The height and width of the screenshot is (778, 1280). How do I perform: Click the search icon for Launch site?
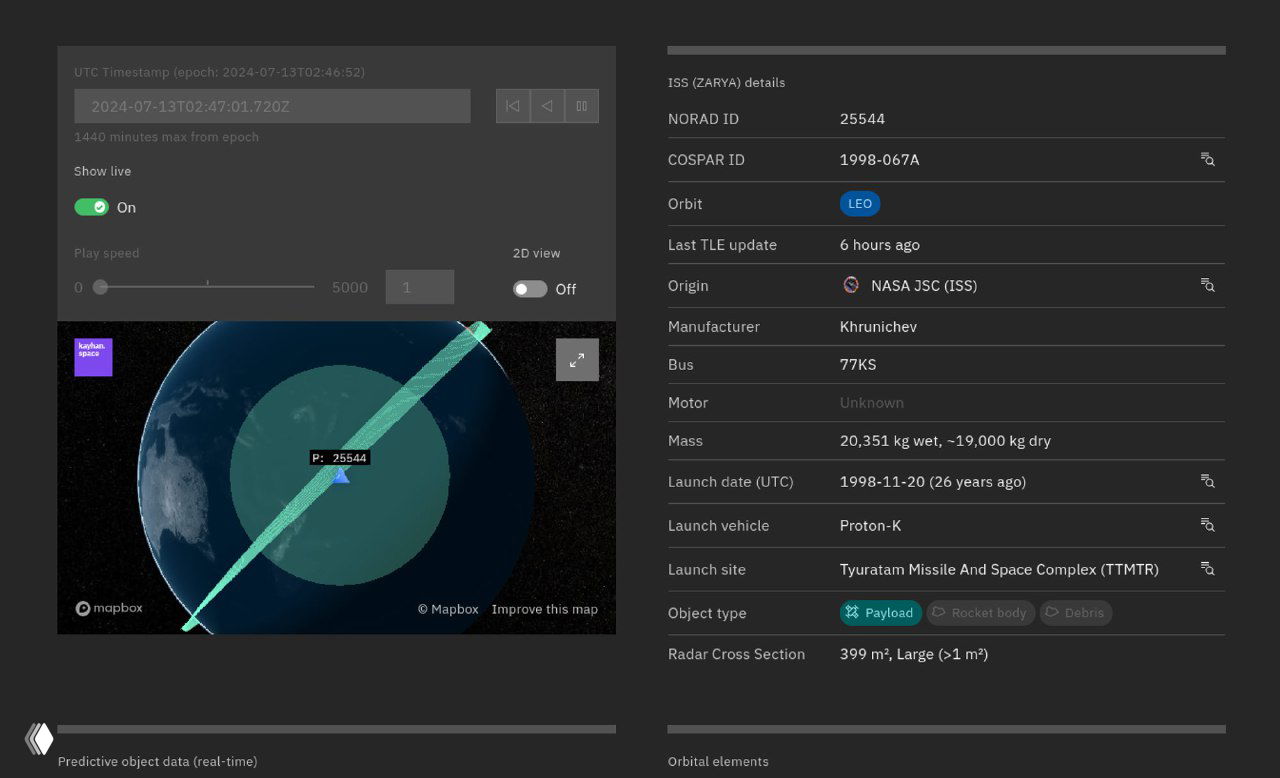[x=1208, y=570]
